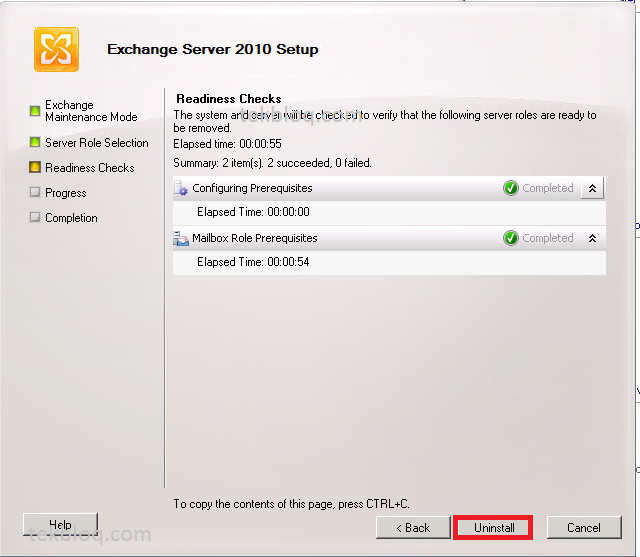The image size is (640, 557).
Task: Click green check icon for Mailbox Role Prerequisites
Action: pos(511,238)
